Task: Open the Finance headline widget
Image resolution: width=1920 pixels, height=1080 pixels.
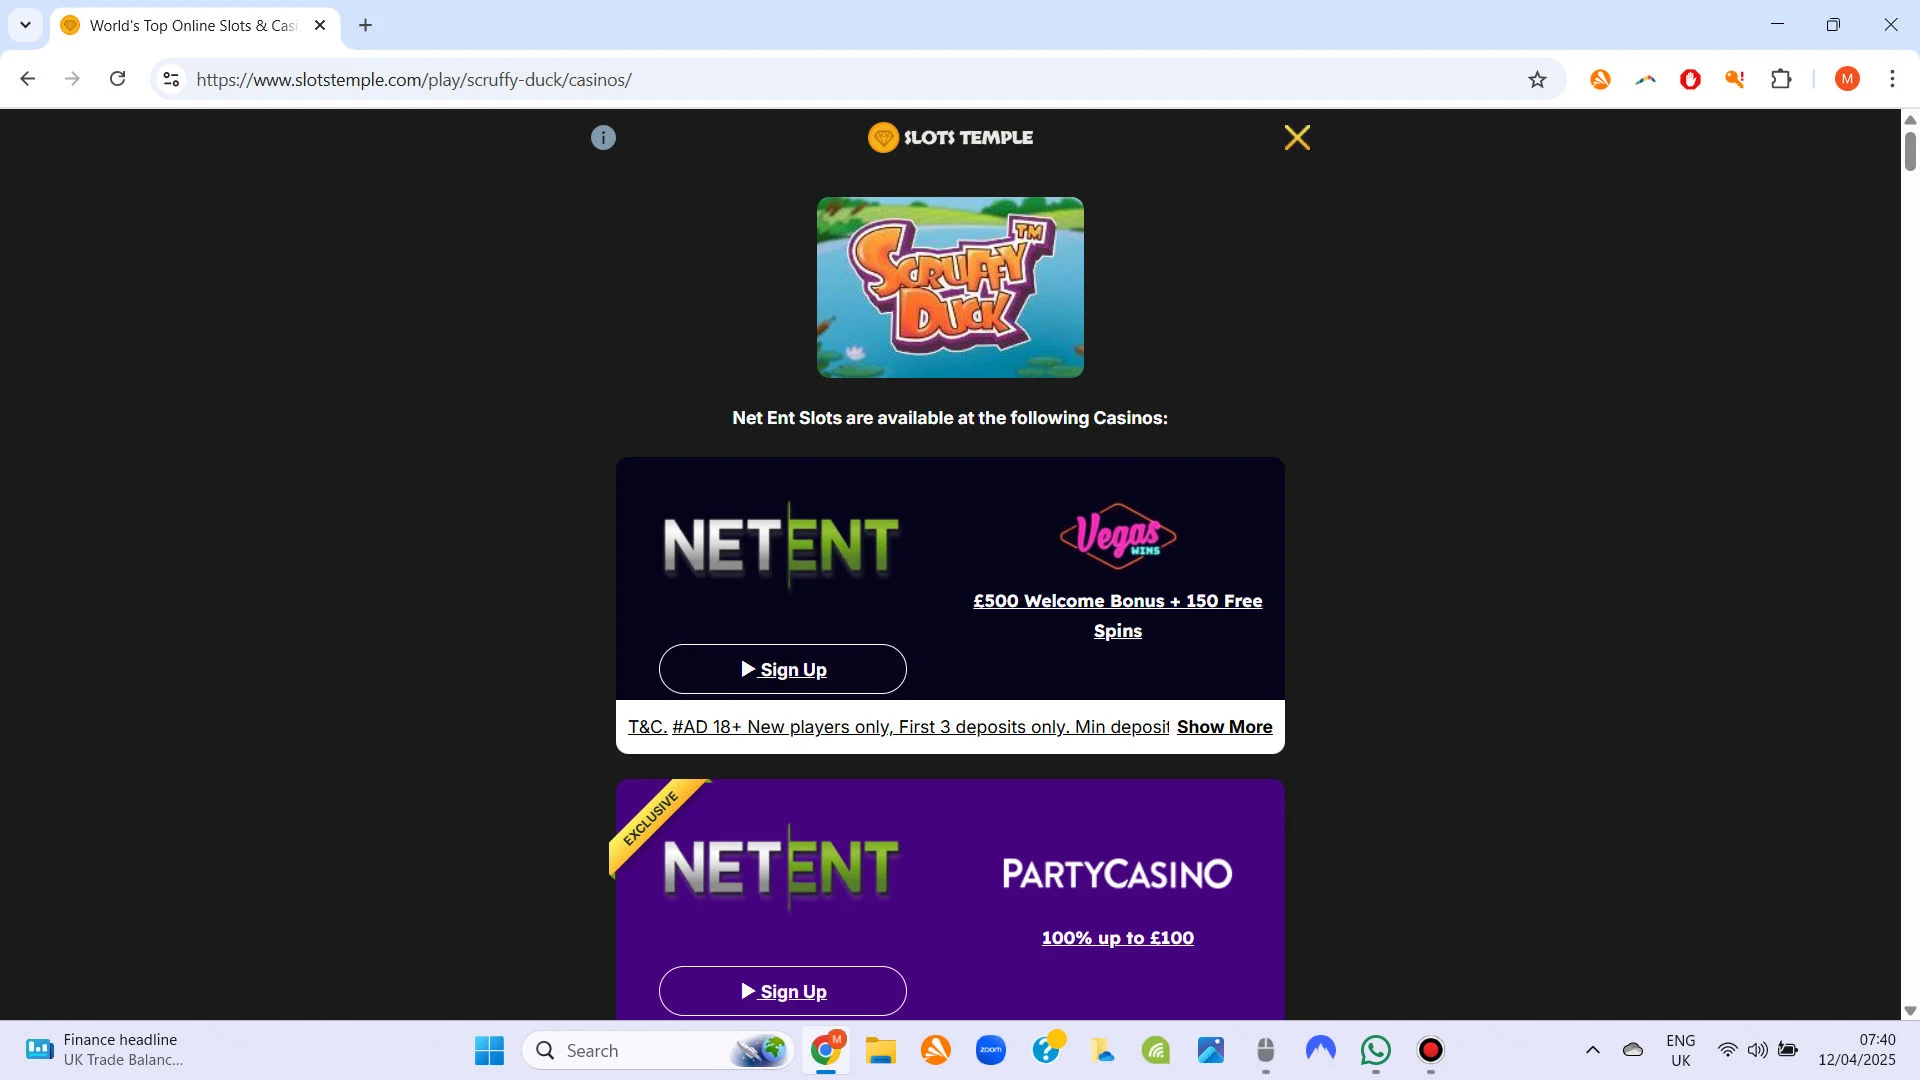Action: [x=105, y=1050]
